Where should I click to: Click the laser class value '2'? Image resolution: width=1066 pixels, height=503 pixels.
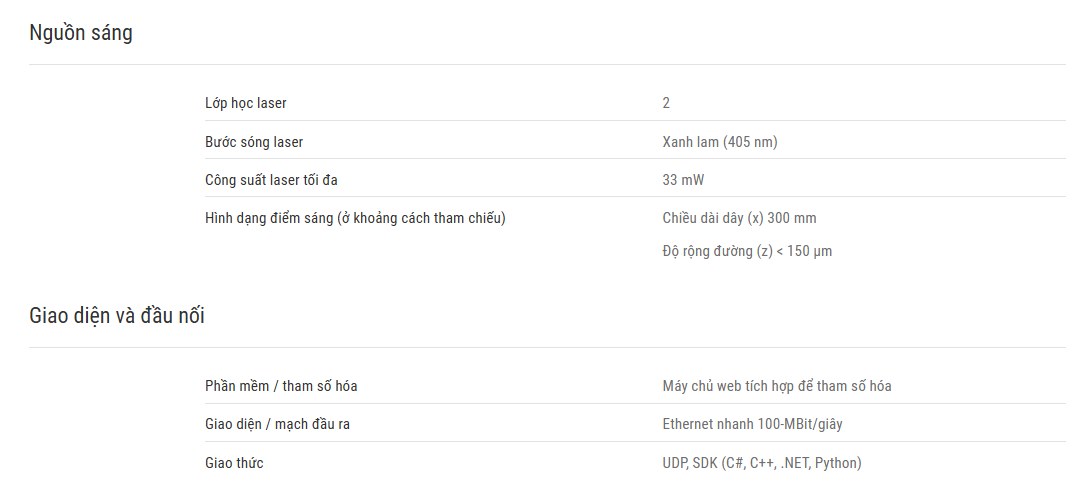click(666, 103)
